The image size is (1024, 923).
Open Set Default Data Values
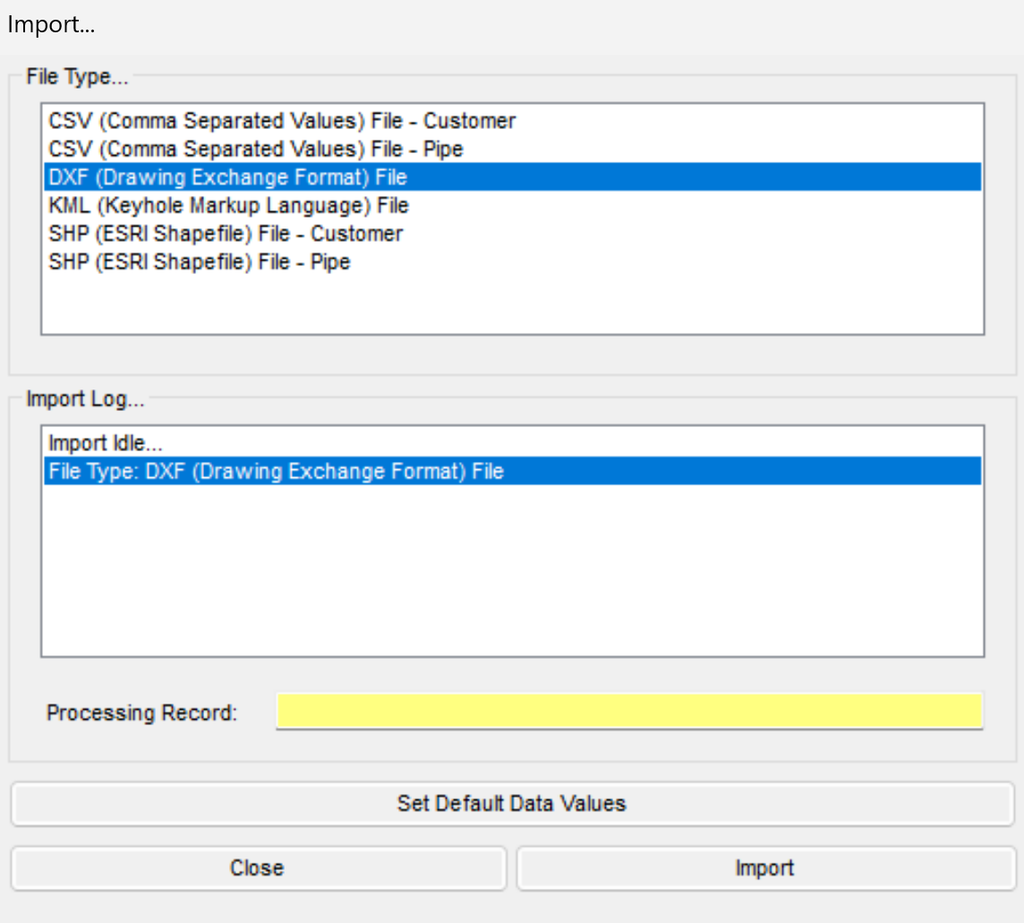pyautogui.click(x=513, y=803)
